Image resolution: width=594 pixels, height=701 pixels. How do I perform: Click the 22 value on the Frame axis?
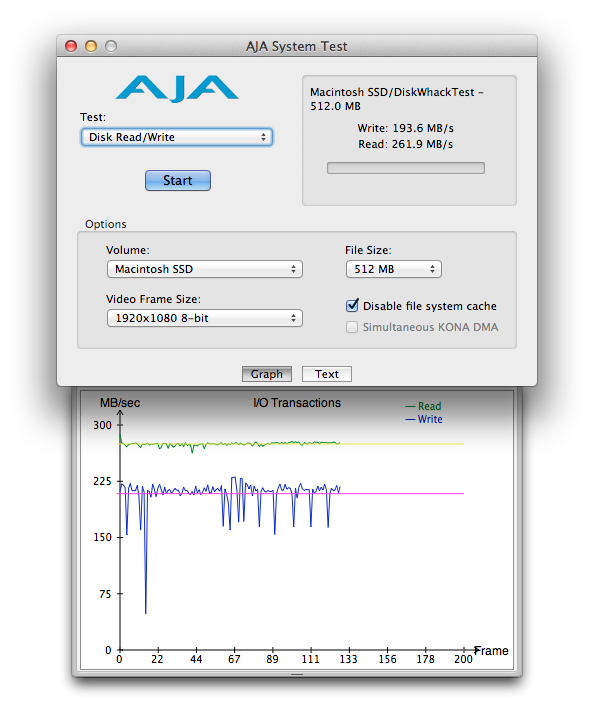157,659
